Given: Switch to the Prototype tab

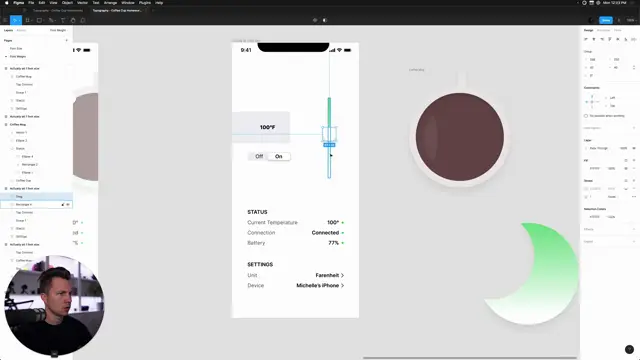Looking at the screenshot, I should (603, 30).
